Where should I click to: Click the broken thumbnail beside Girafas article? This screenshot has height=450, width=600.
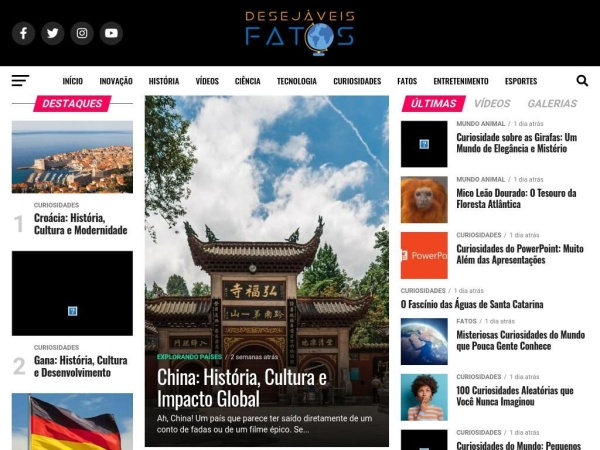(x=424, y=144)
